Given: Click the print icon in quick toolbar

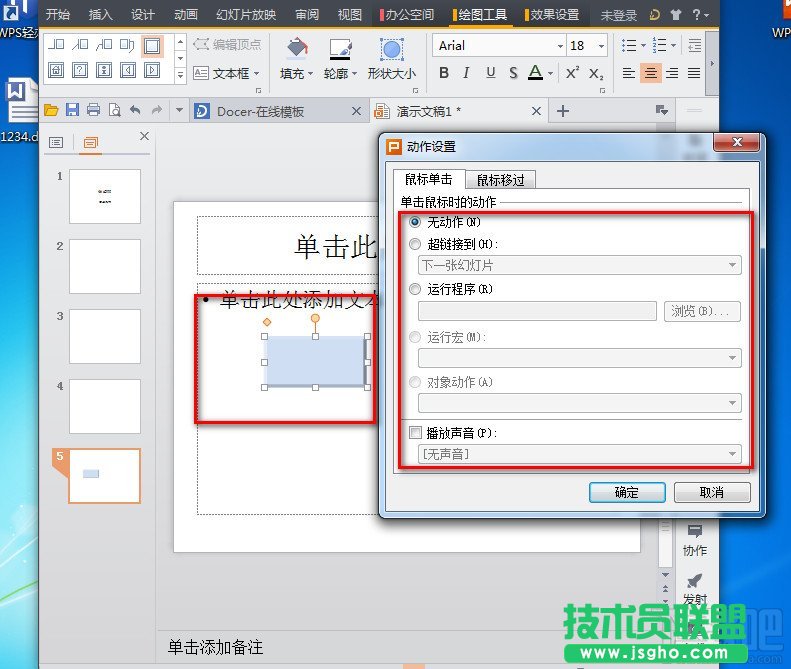Looking at the screenshot, I should 93,111.
